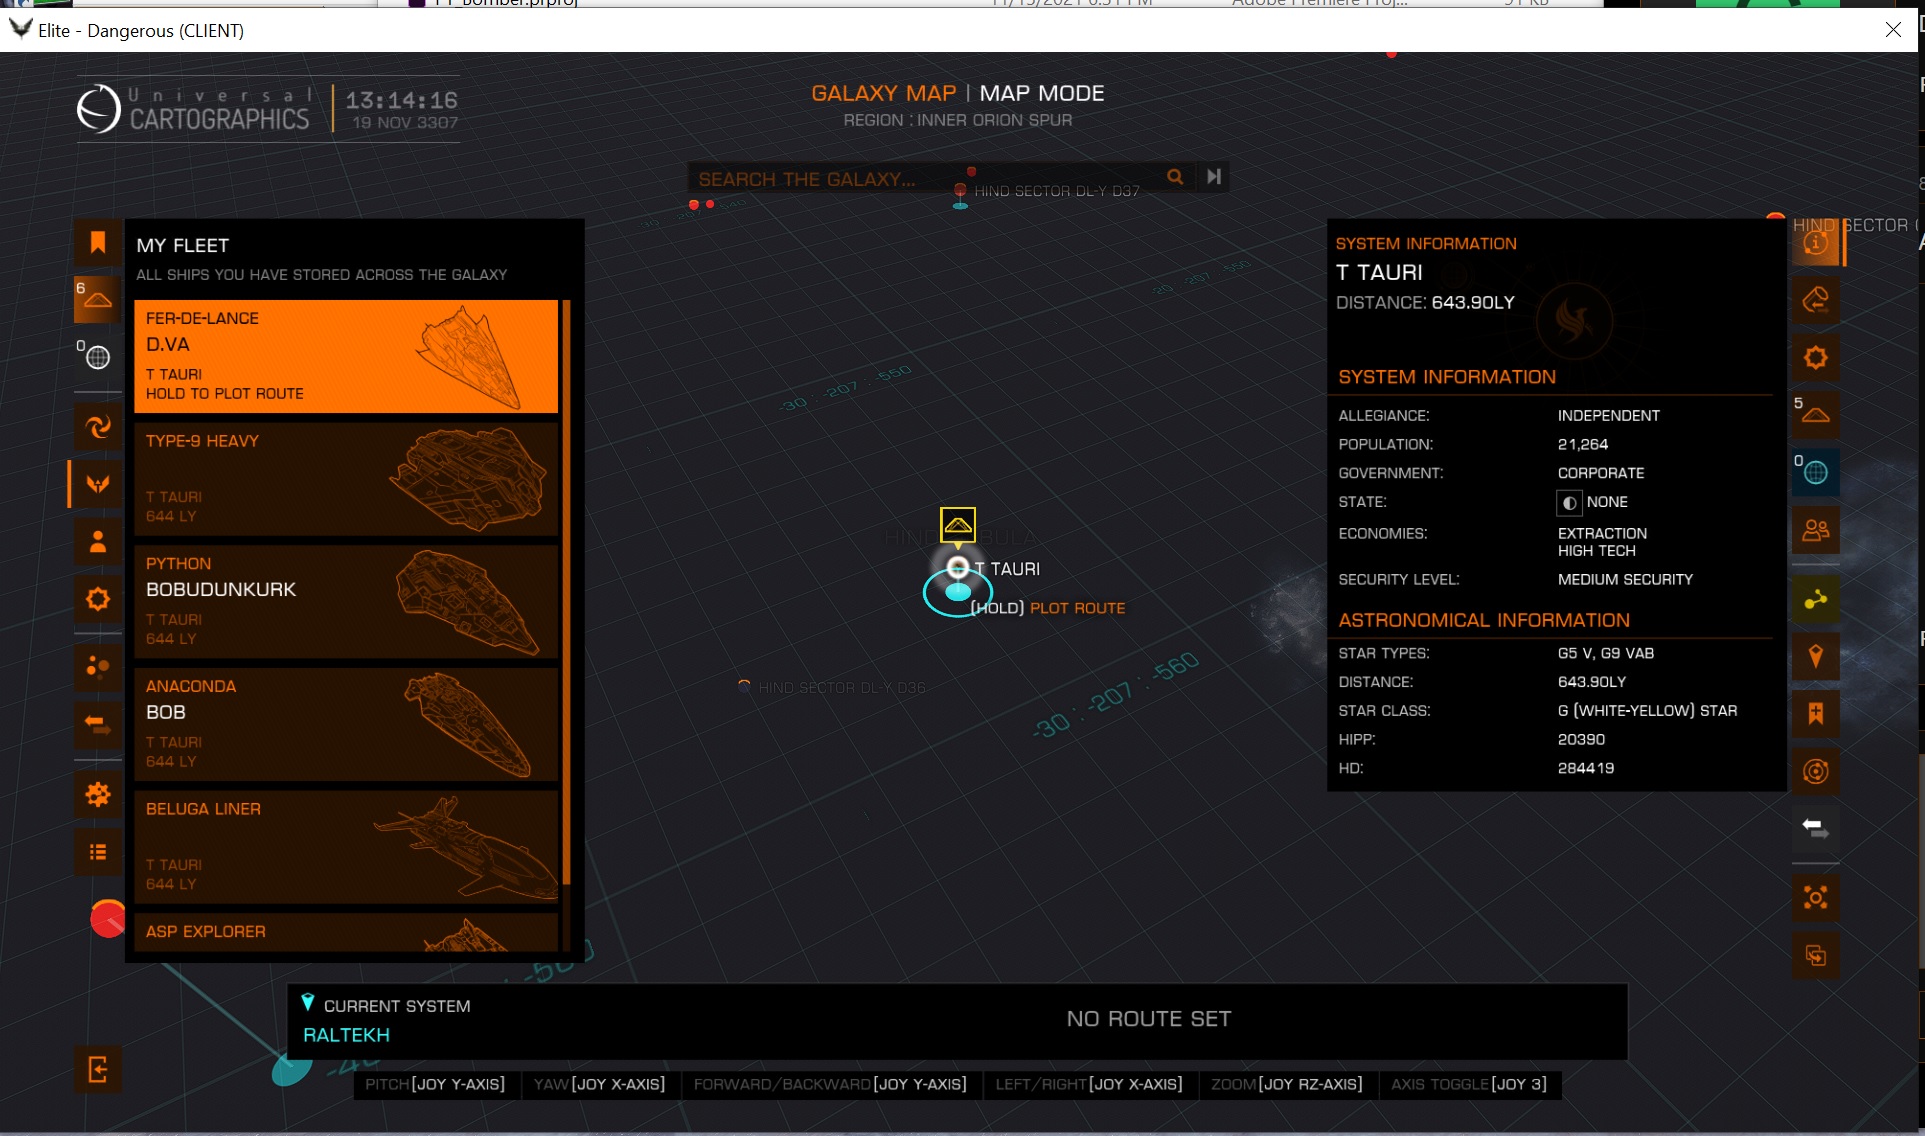Select the Python Bobudunkurk ship card
The image size is (1925, 1136).
[346, 601]
